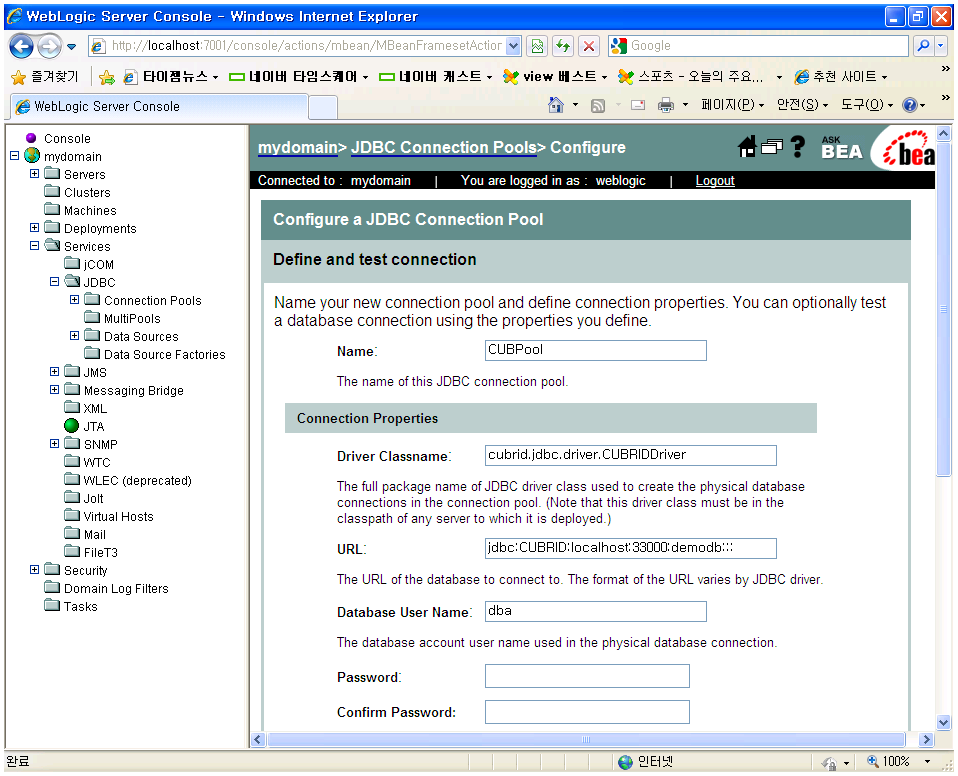Open the address bar dropdown arrow
Viewport: 958px width, 776px height.
coord(514,46)
